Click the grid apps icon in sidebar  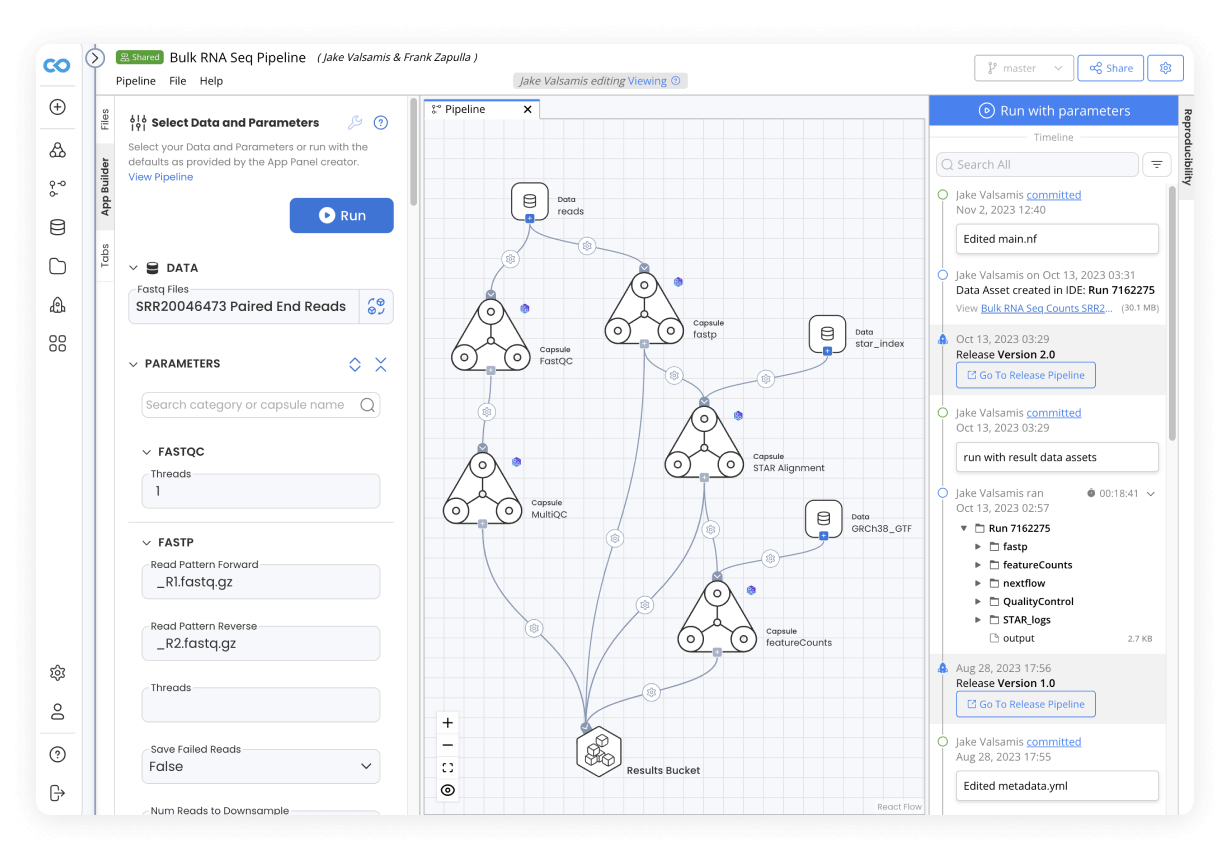(57, 343)
